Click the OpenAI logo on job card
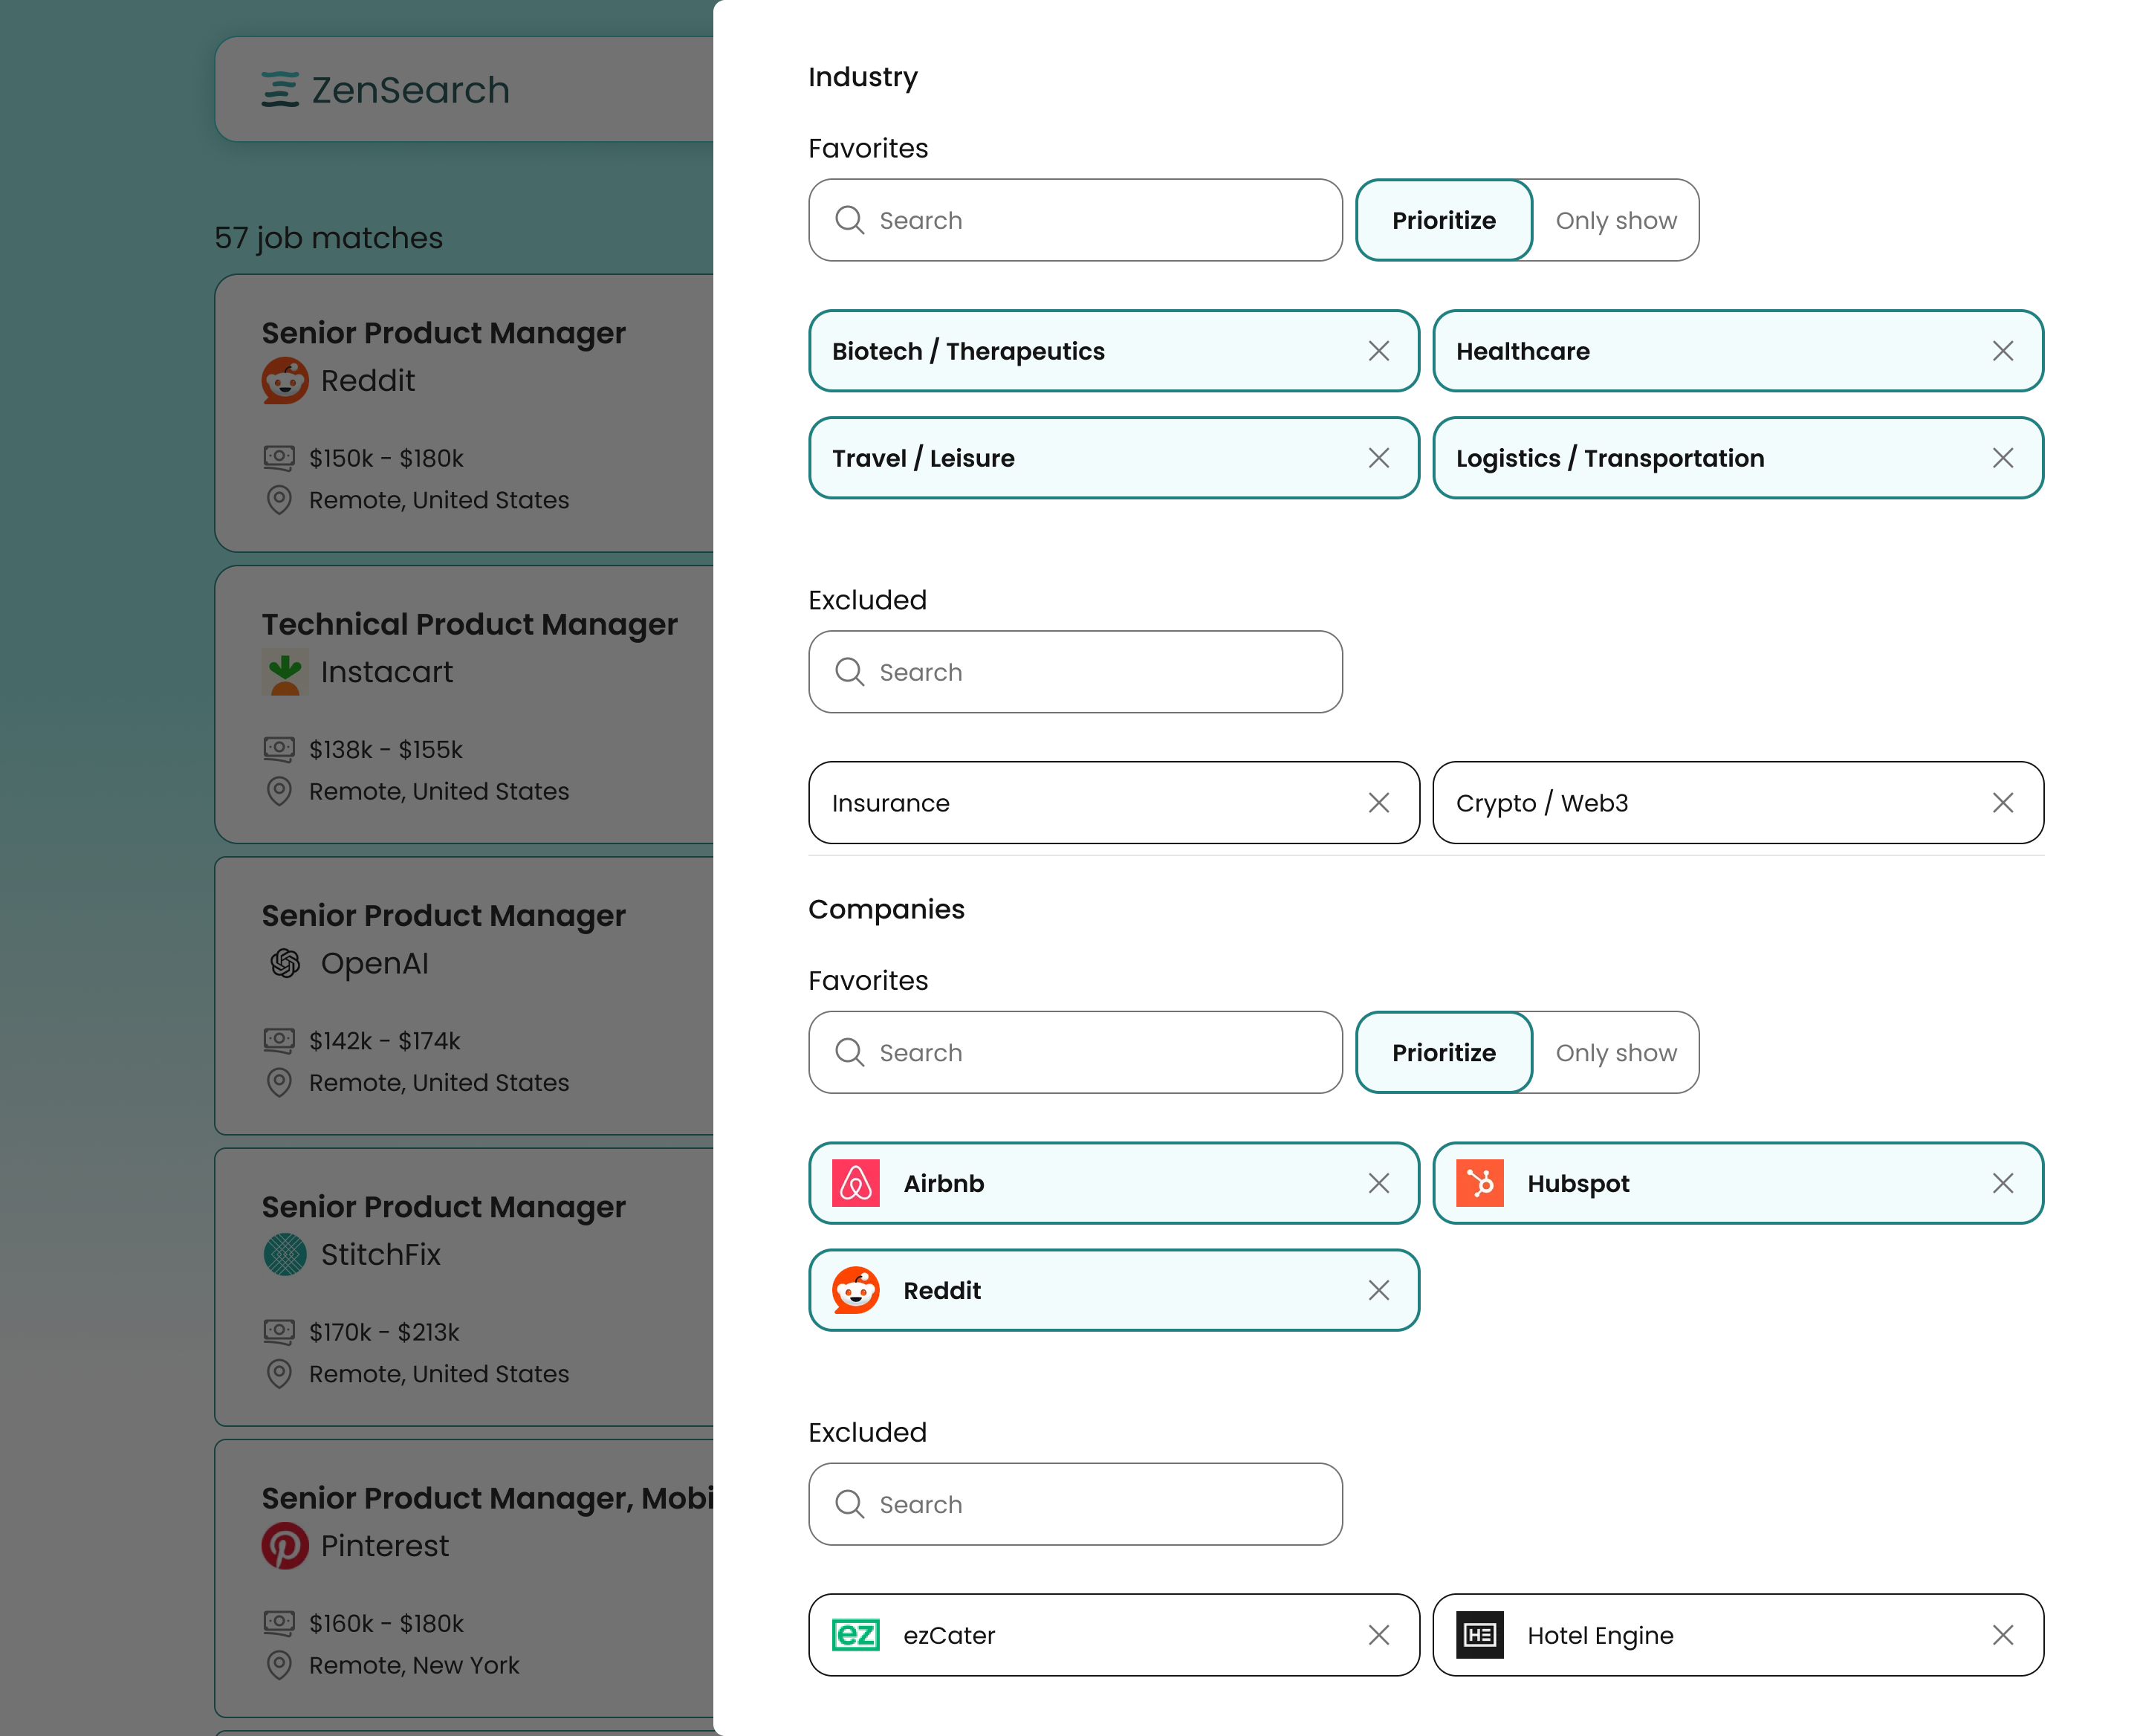This screenshot has width=2140, height=1736. tap(285, 963)
